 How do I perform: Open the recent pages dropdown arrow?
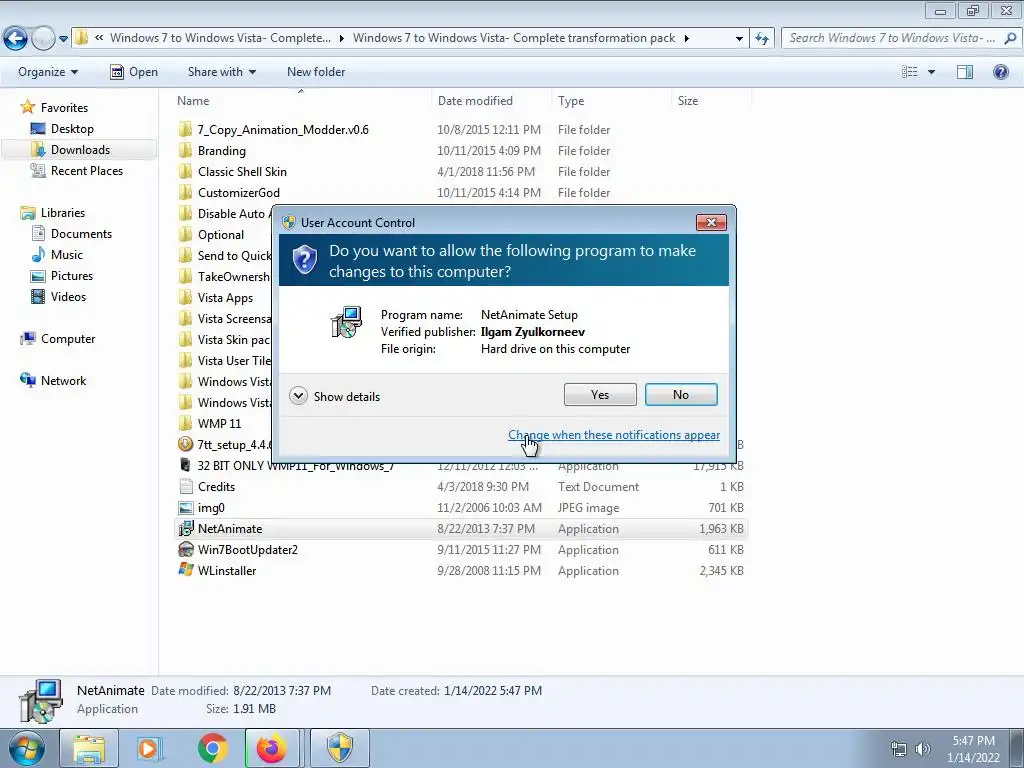(x=63, y=39)
